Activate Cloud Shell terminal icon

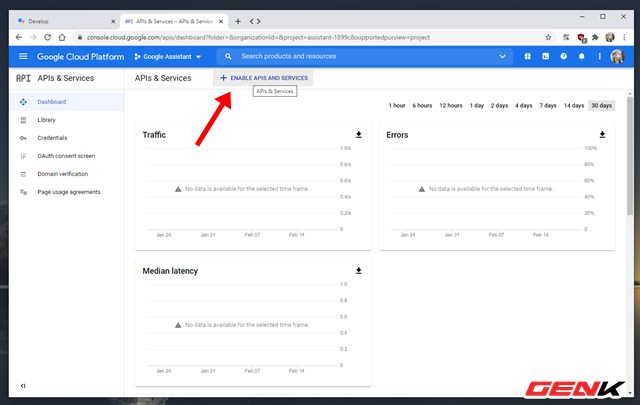(x=545, y=56)
